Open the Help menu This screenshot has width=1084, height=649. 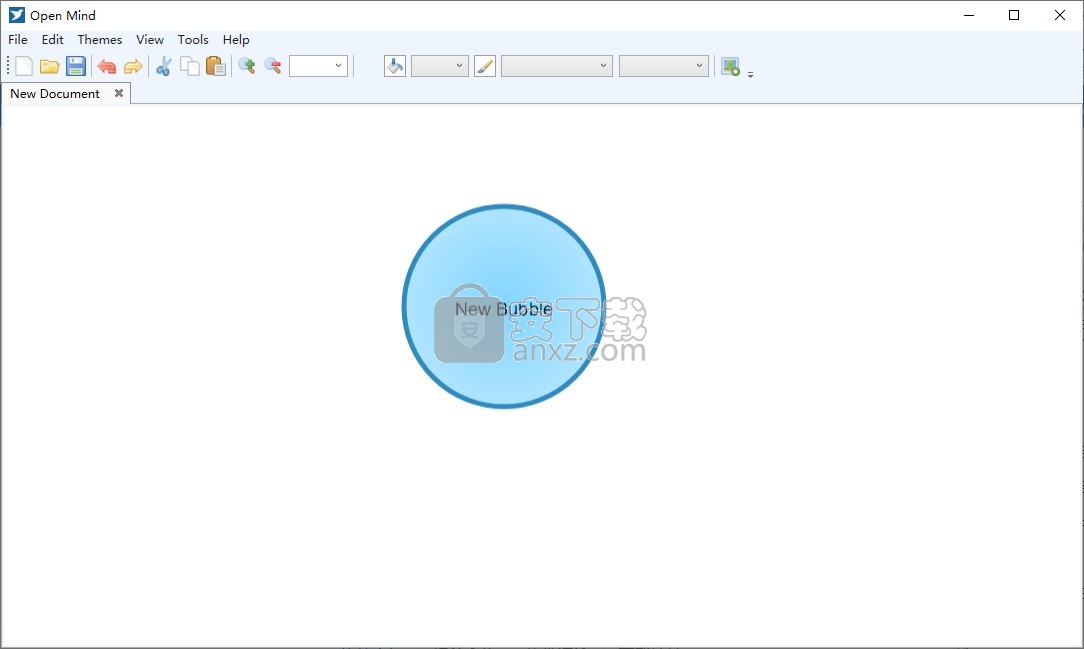[x=236, y=39]
